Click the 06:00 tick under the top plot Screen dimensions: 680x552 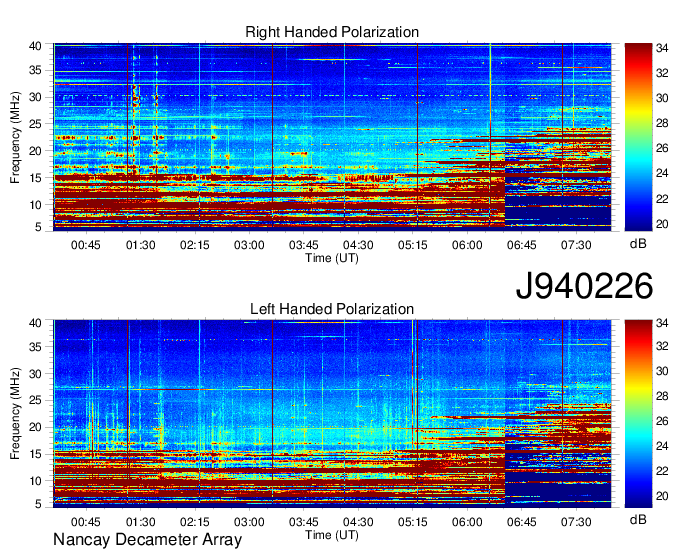467,245
